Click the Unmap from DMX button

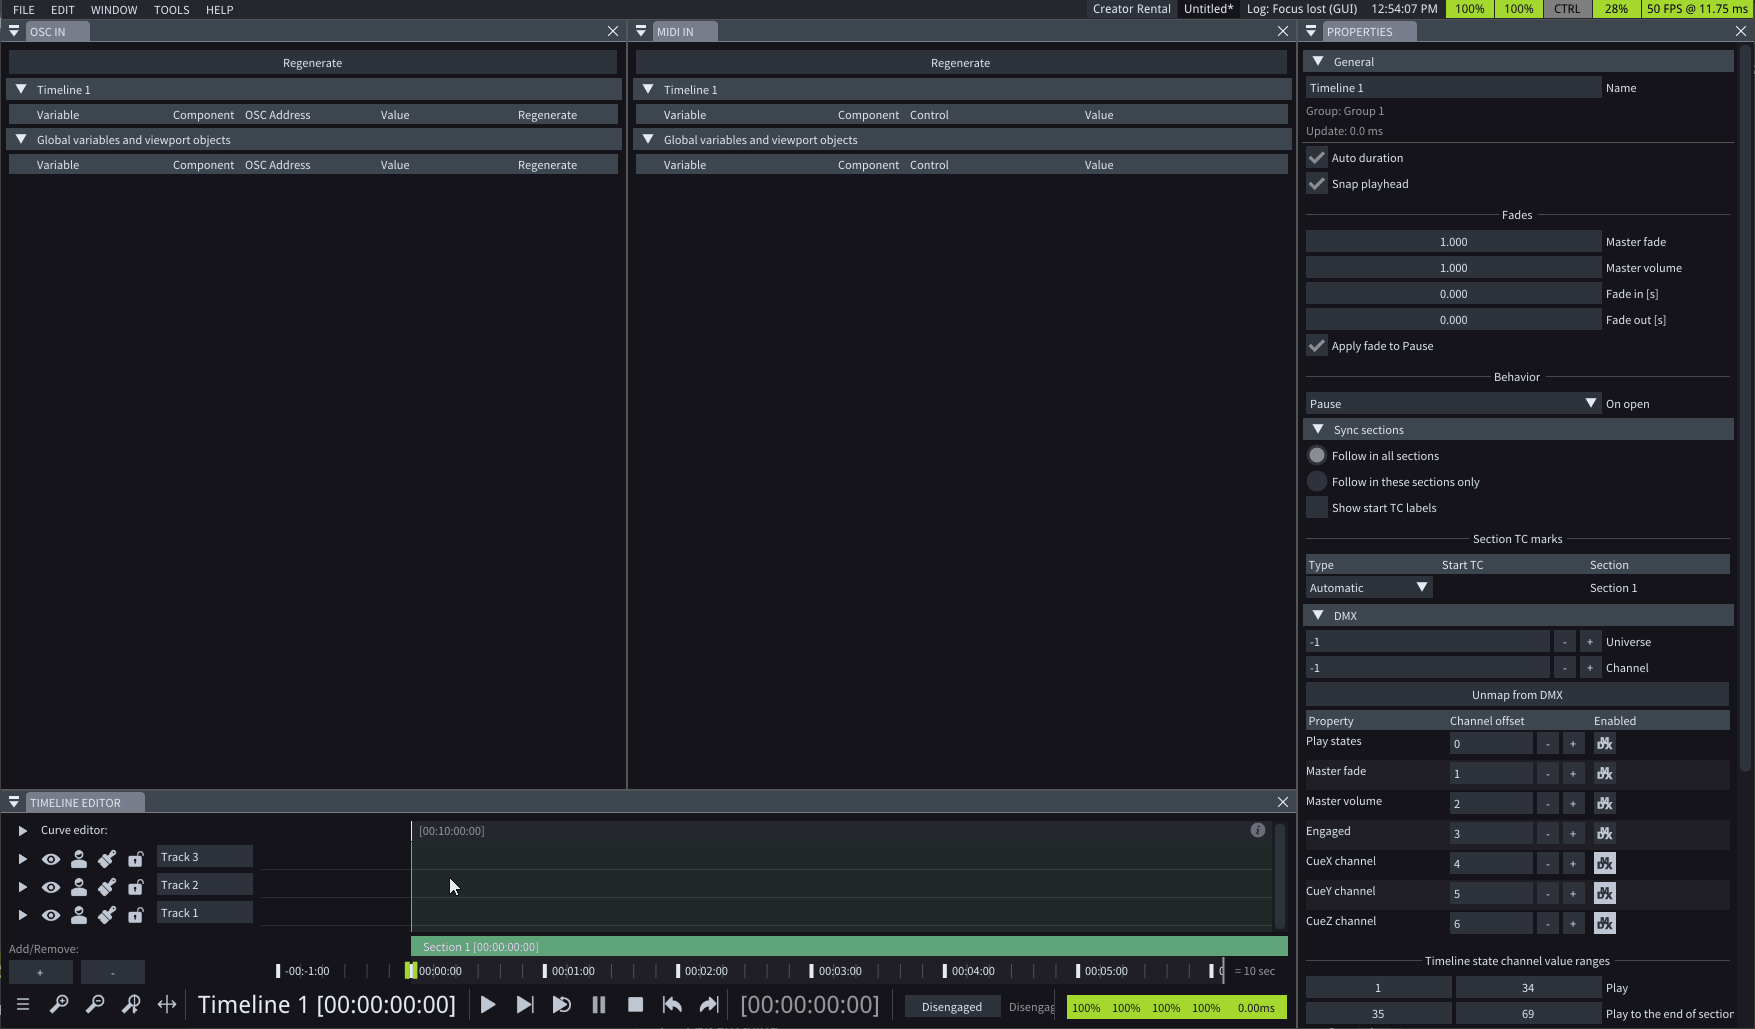pos(1516,695)
